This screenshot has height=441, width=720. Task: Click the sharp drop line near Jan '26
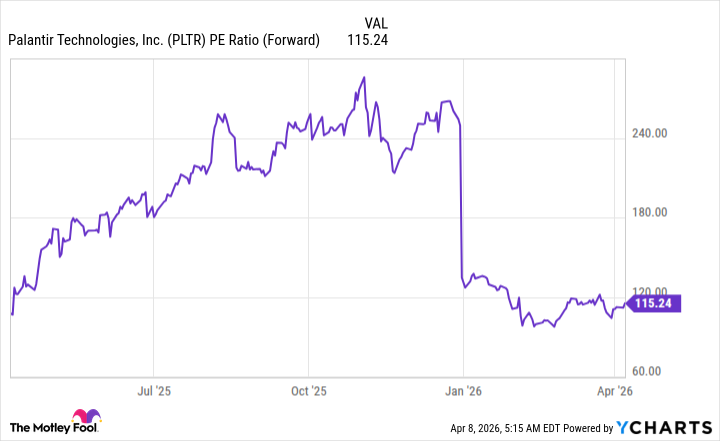(460, 200)
